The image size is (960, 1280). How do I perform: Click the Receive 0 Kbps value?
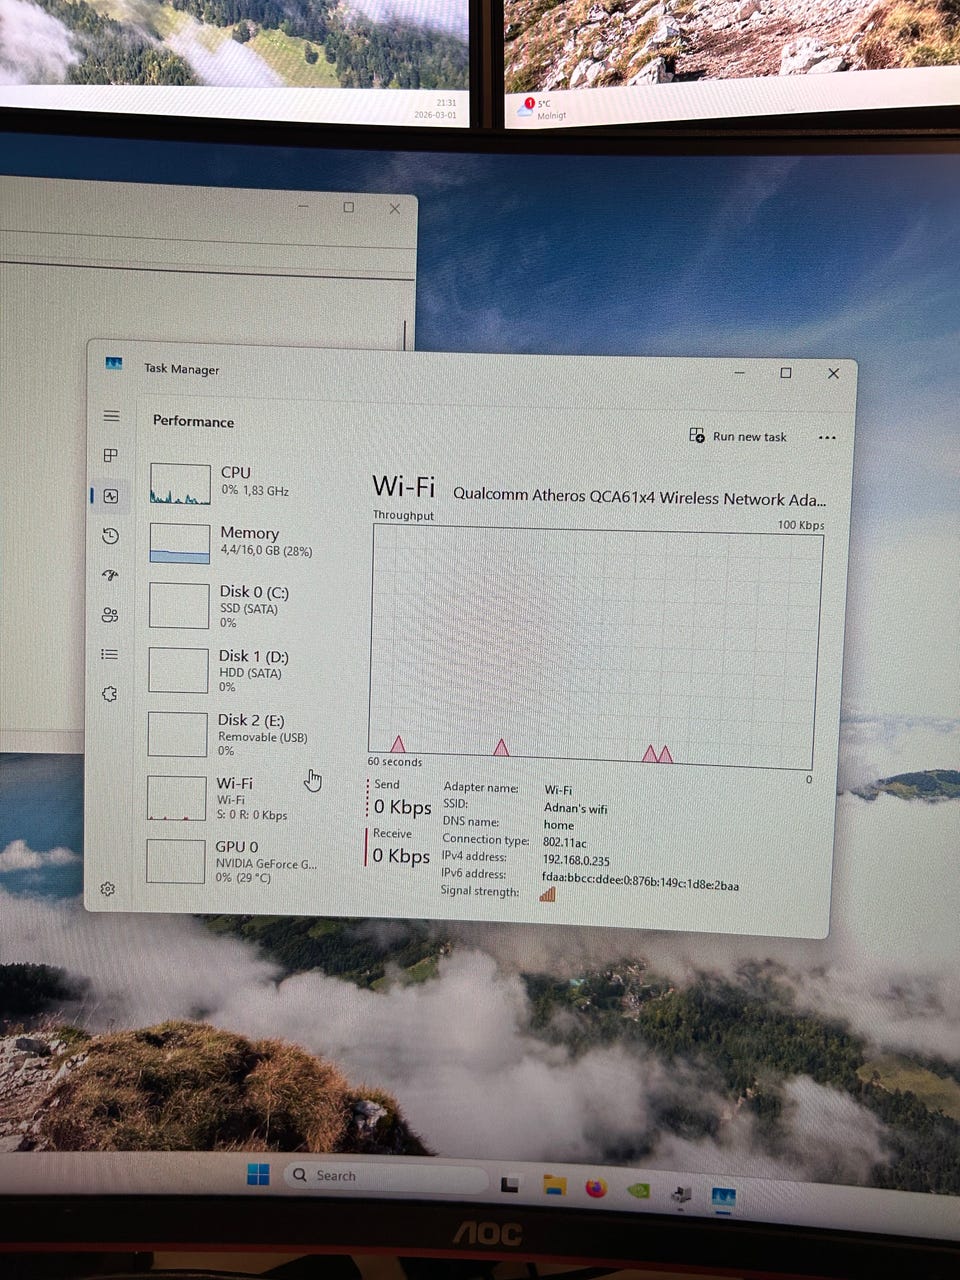pyautogui.click(x=401, y=856)
